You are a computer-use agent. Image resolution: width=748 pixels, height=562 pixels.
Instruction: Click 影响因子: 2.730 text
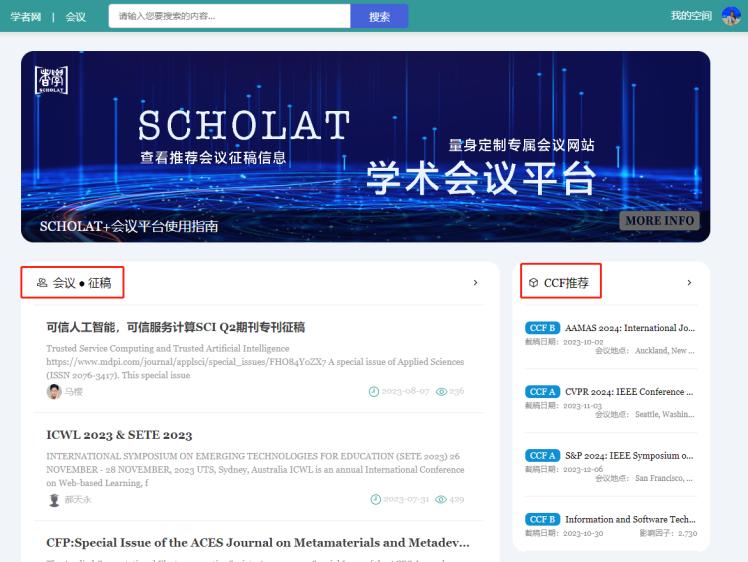coord(668,533)
